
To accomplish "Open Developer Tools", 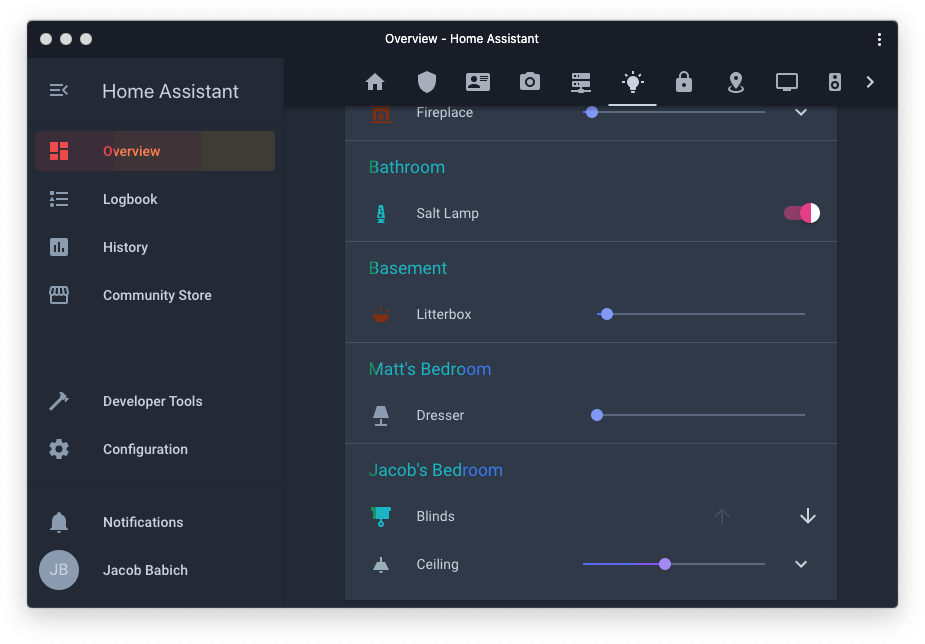I will coord(155,401).
